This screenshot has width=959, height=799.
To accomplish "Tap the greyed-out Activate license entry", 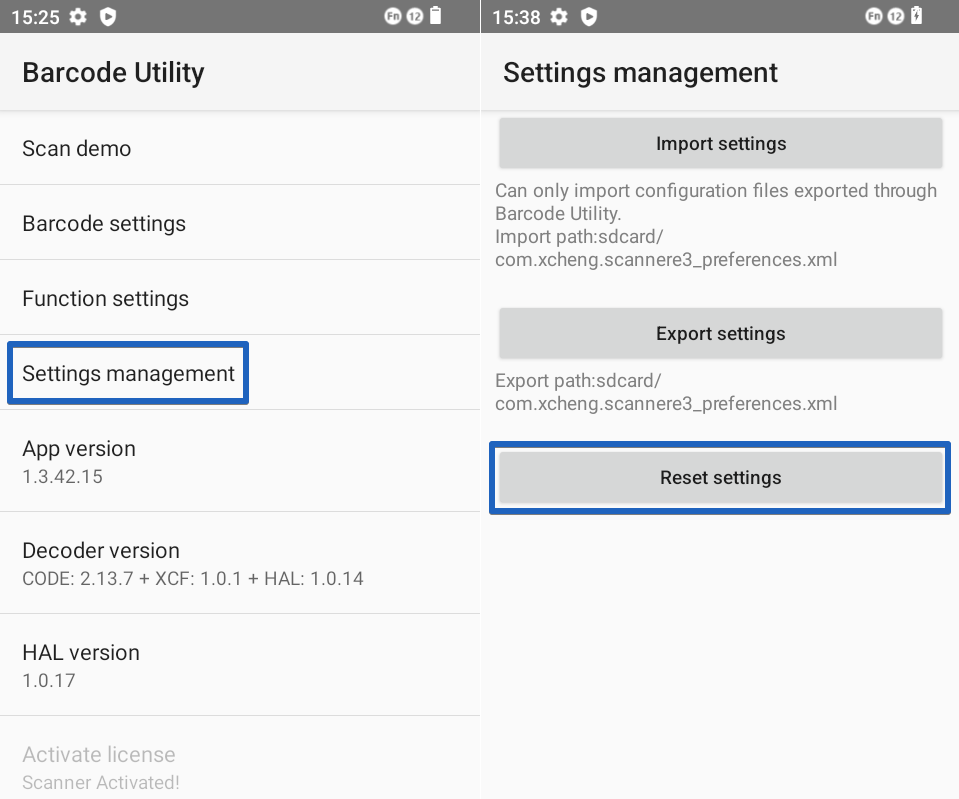I will coord(100,767).
